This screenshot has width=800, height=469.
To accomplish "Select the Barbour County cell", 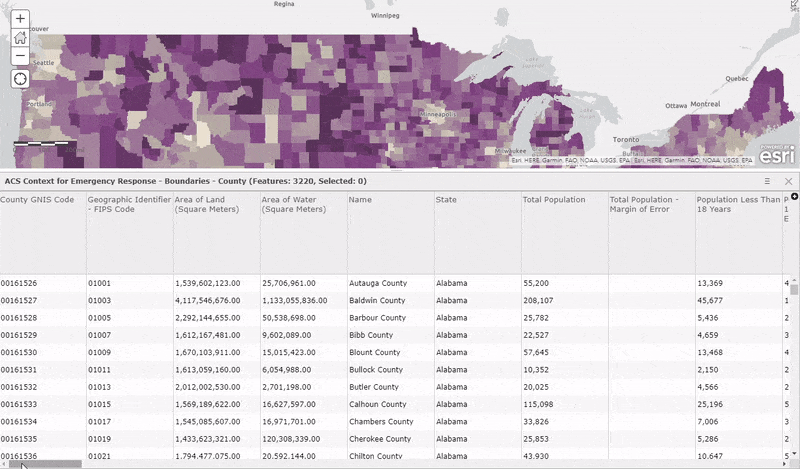I will [378, 318].
